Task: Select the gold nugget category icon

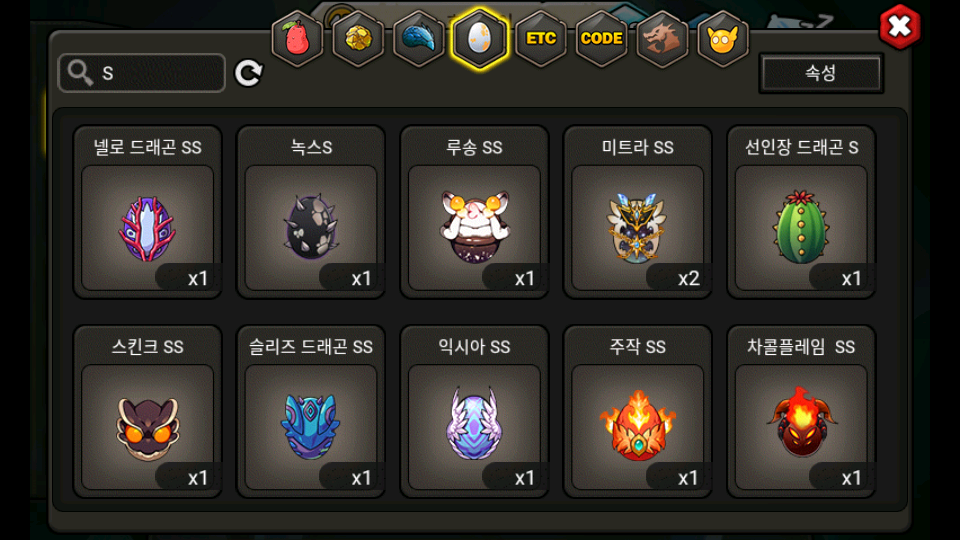Action: (x=358, y=39)
